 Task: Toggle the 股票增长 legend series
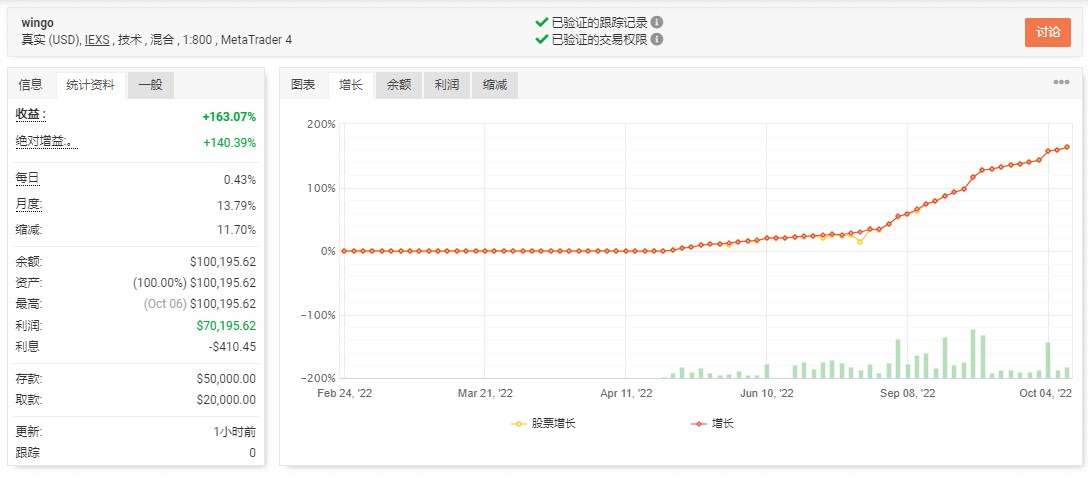(543, 423)
